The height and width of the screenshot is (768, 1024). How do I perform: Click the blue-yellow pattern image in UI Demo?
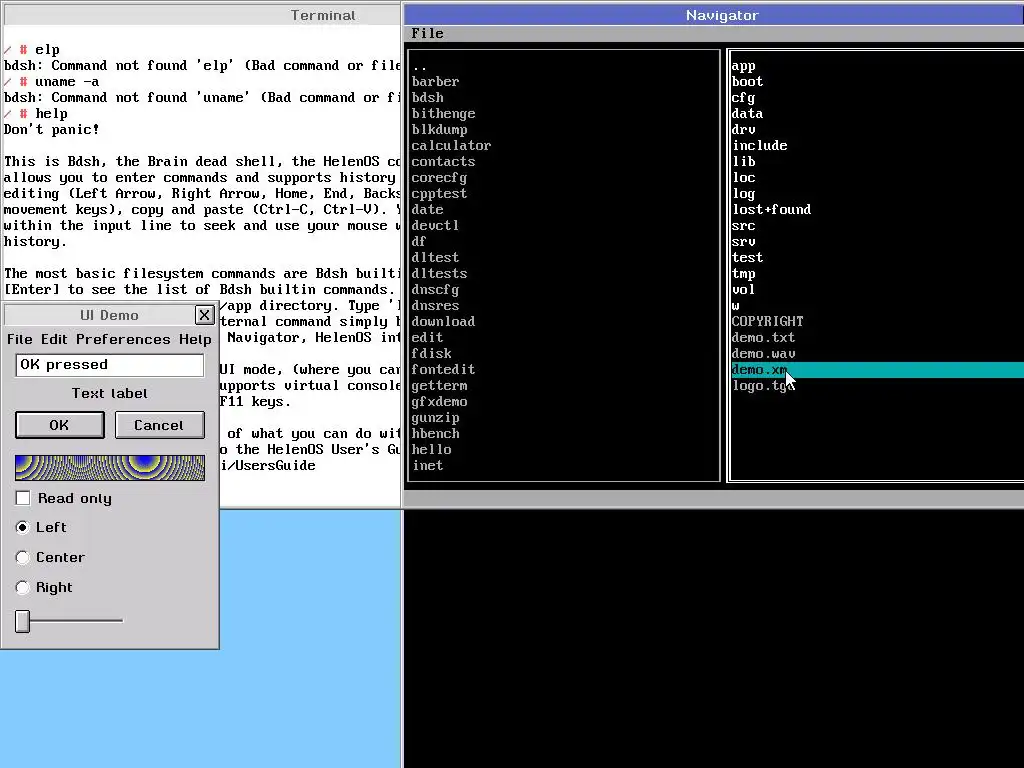(x=110, y=468)
